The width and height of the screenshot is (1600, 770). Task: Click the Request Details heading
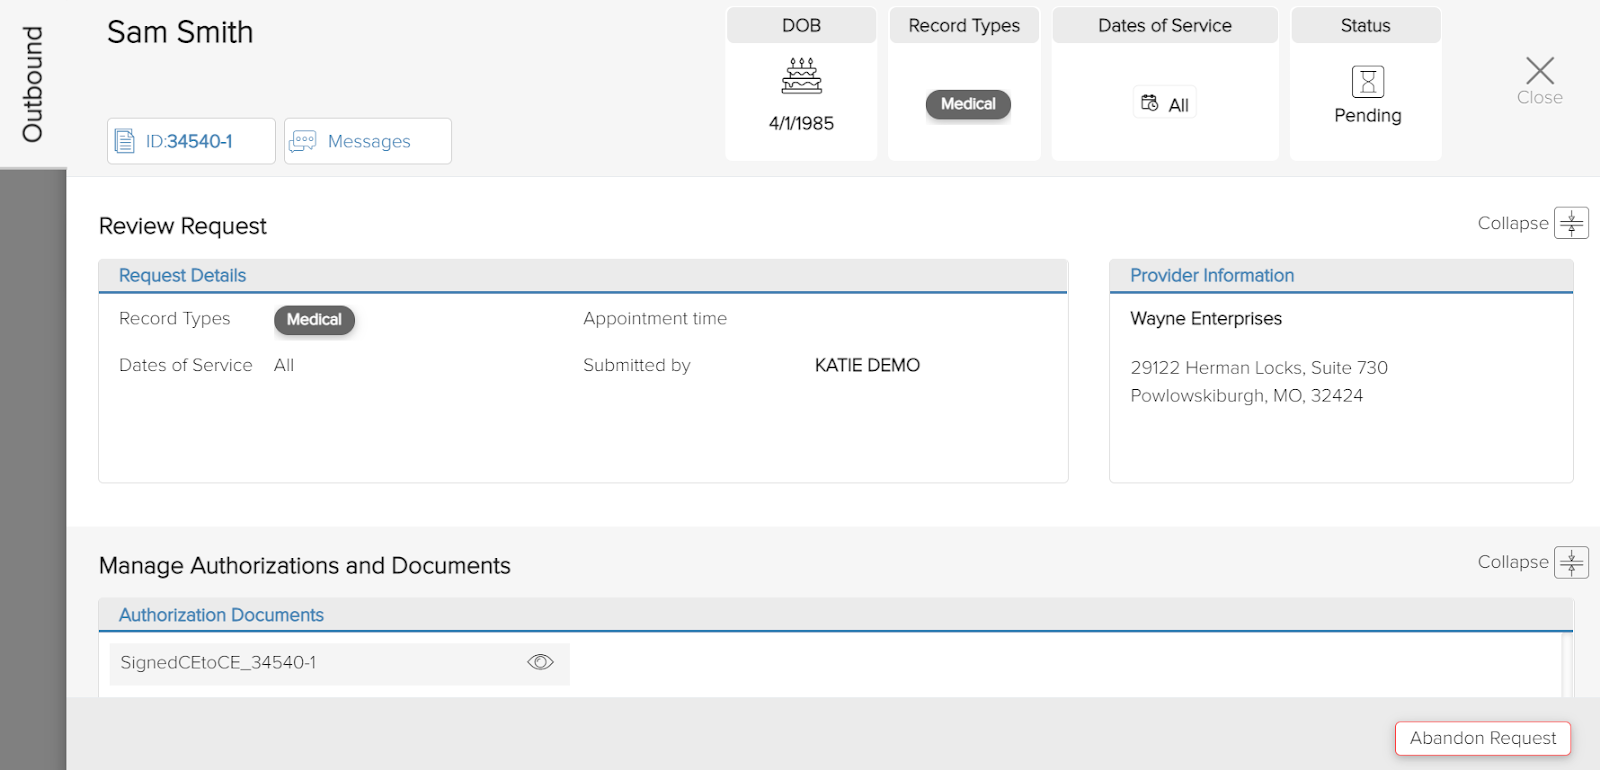click(x=182, y=275)
